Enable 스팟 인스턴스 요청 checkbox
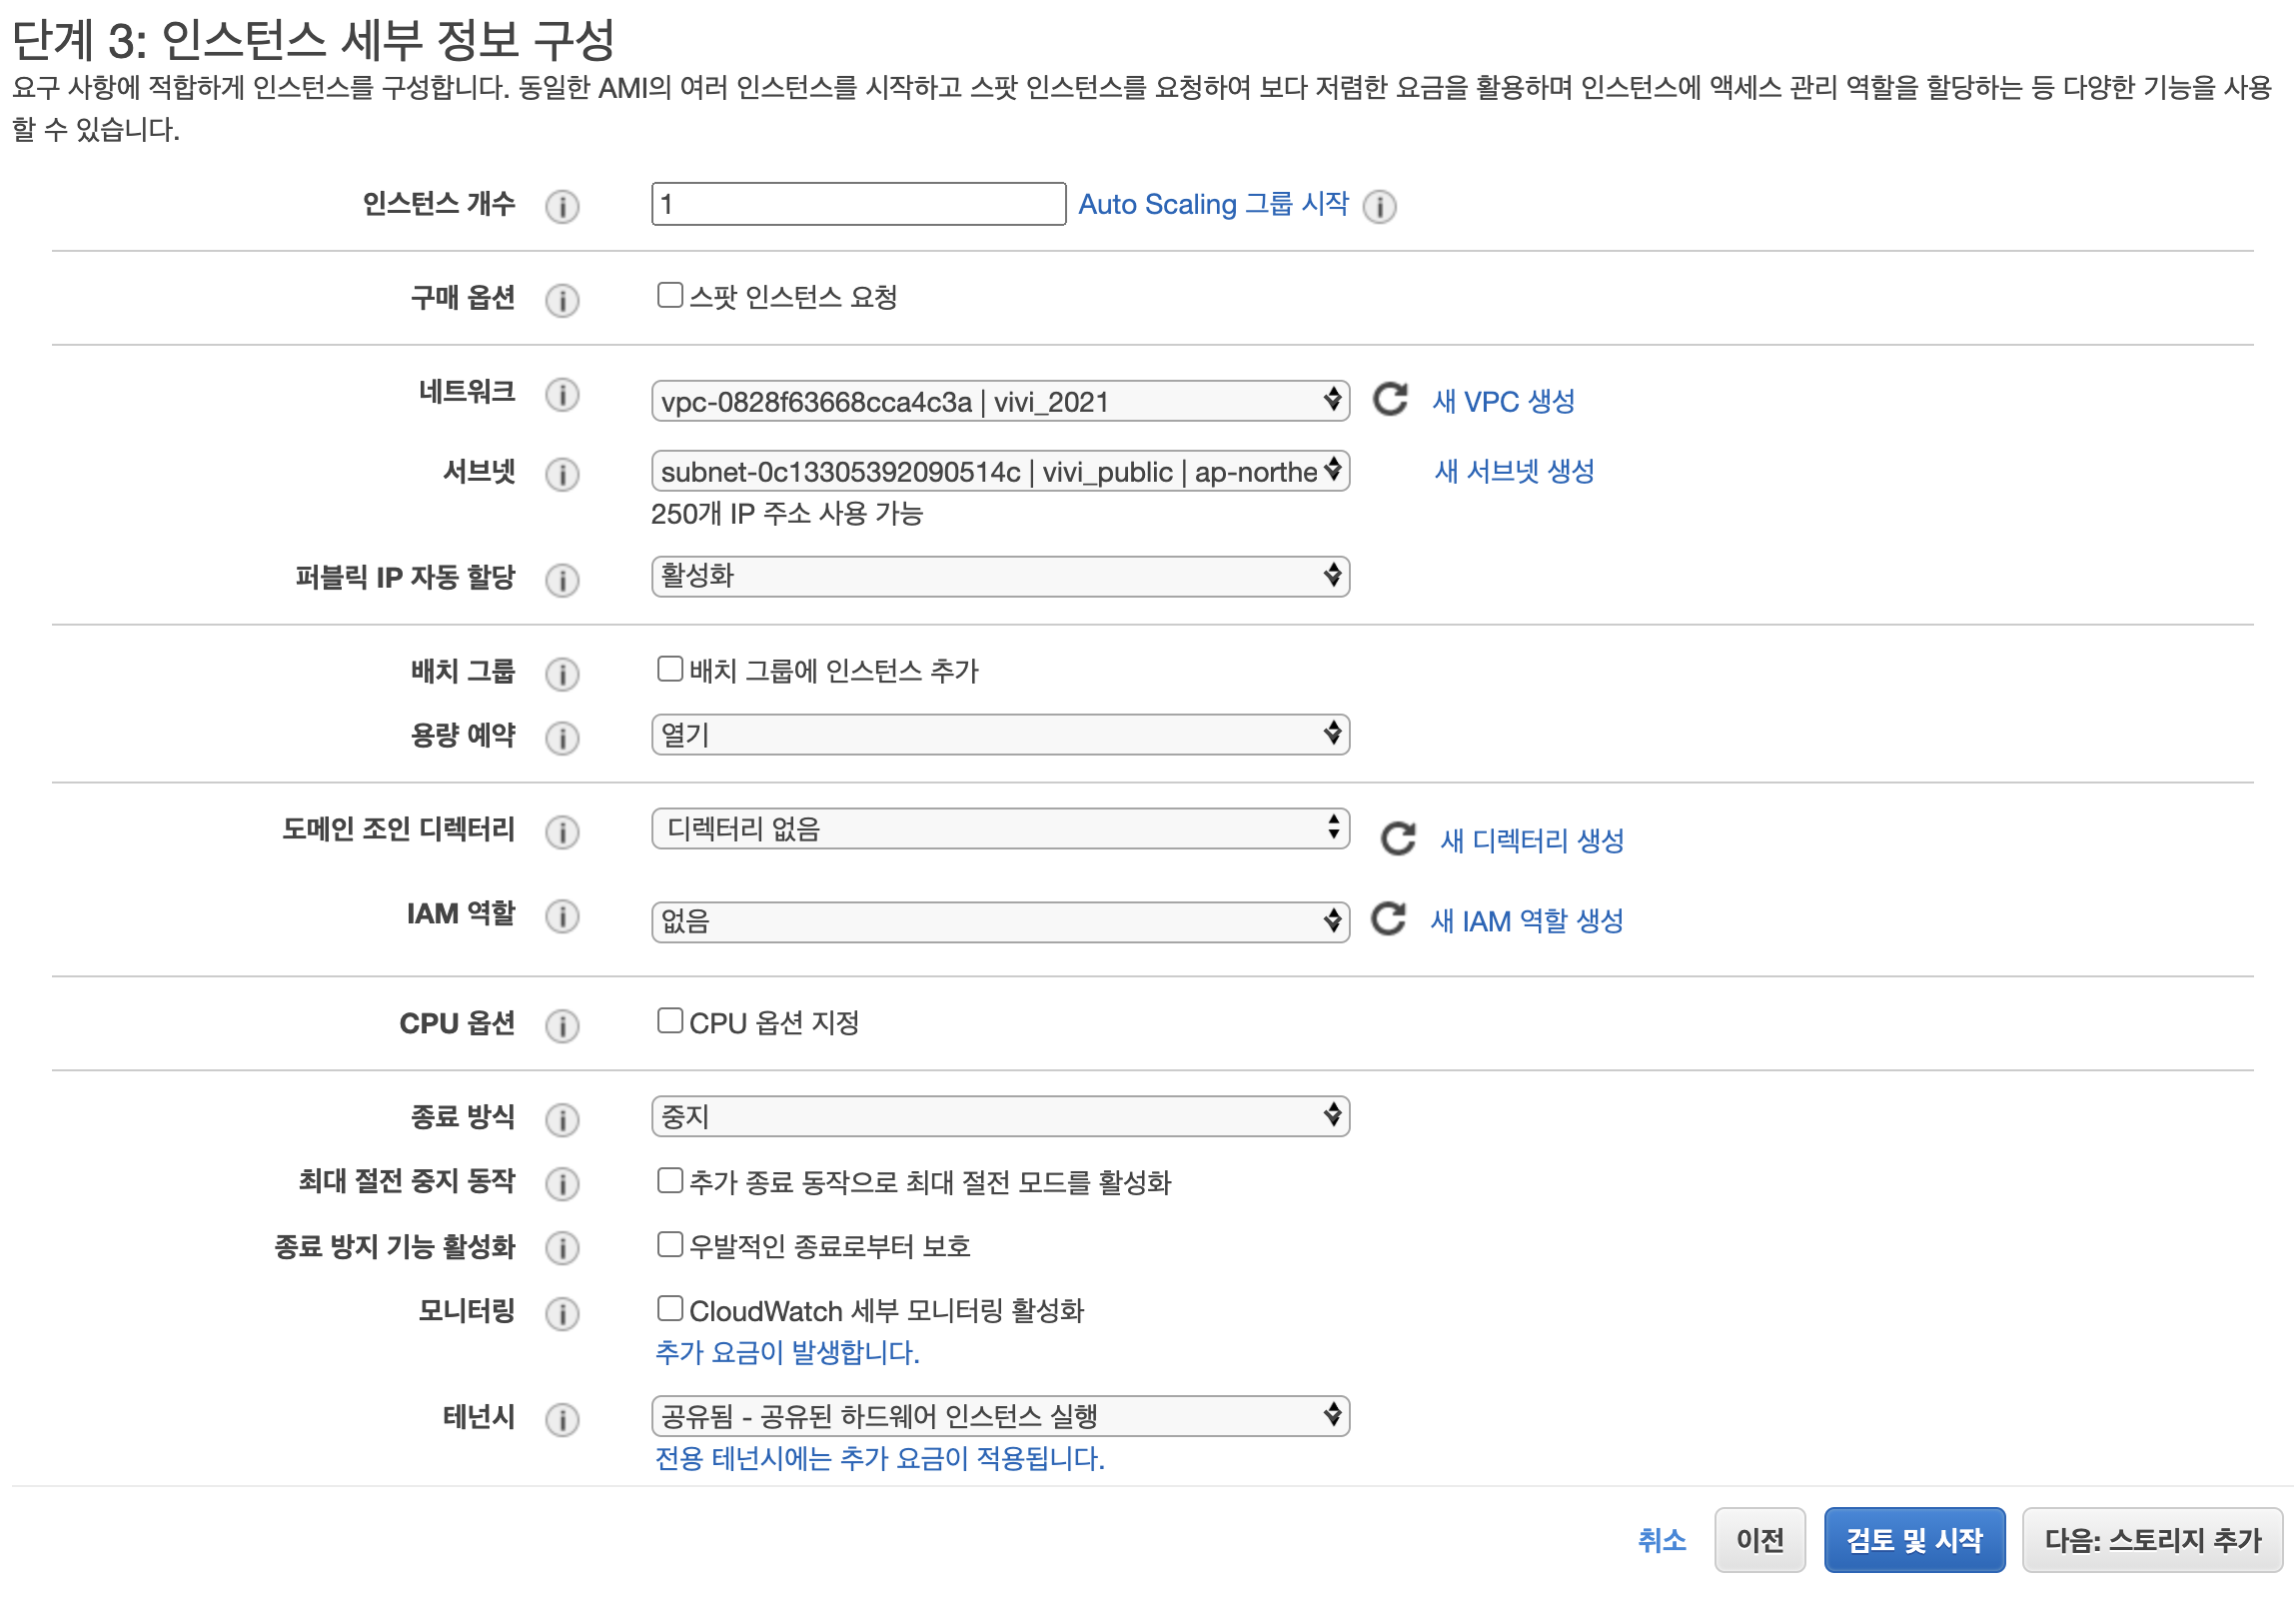The image size is (2296, 1599). tap(669, 295)
